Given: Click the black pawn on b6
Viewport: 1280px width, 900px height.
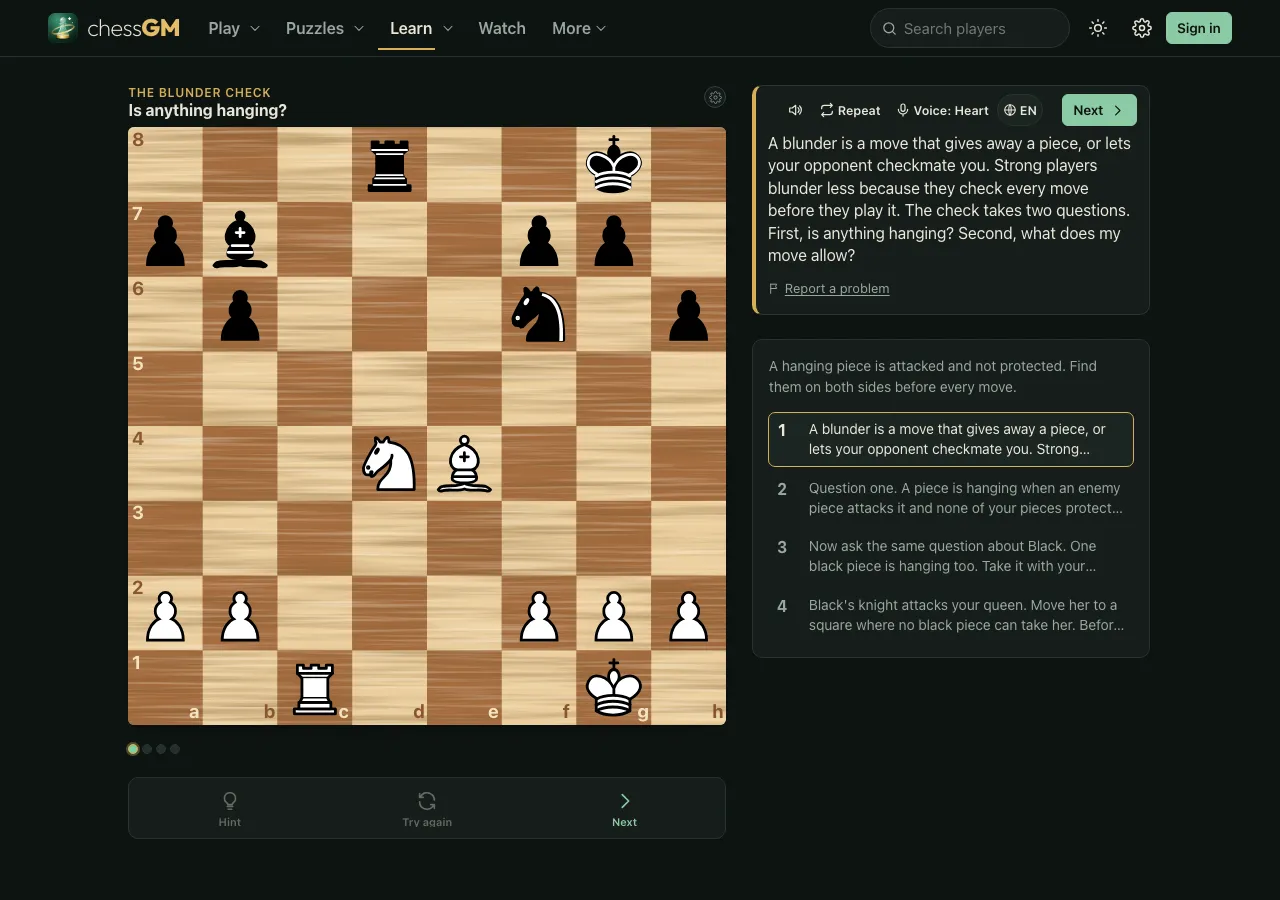Looking at the screenshot, I should pyautogui.click(x=240, y=315).
